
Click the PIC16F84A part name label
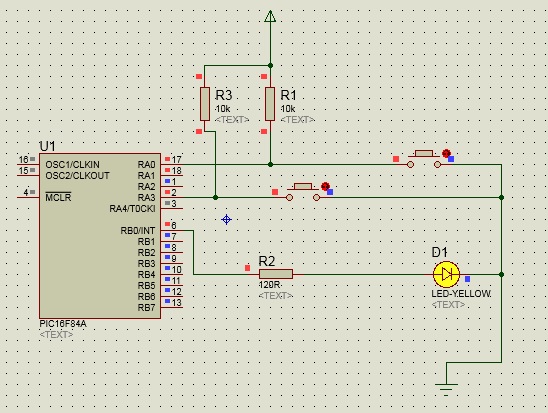pos(63,324)
